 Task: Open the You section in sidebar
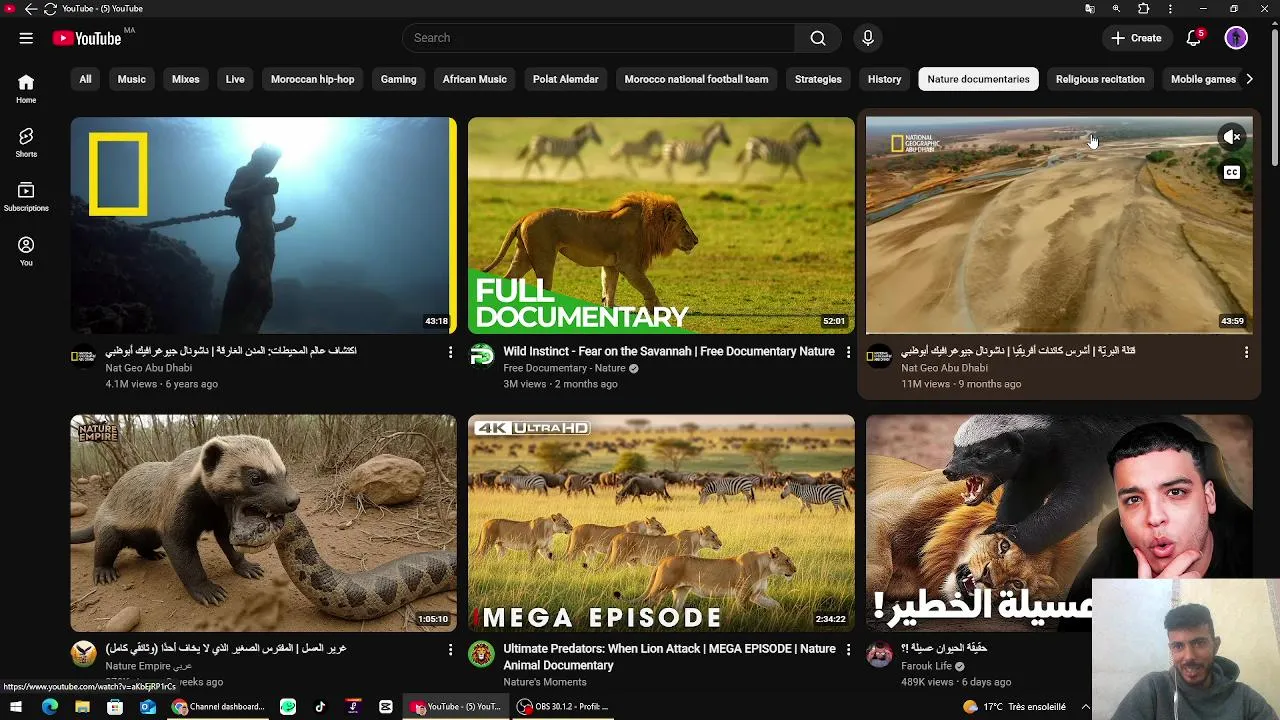[26, 251]
